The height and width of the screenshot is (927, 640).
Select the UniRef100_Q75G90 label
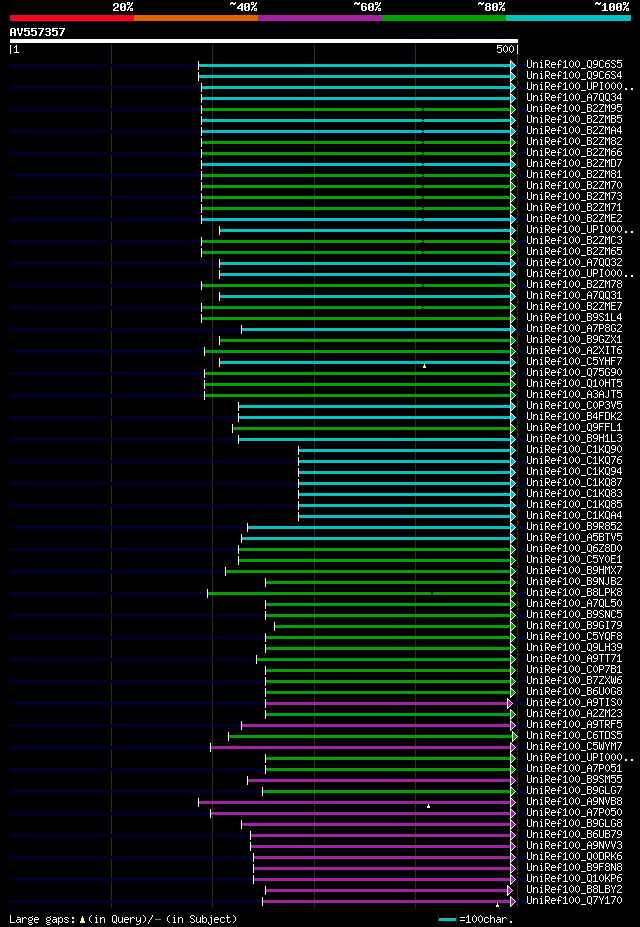pyautogui.click(x=574, y=373)
